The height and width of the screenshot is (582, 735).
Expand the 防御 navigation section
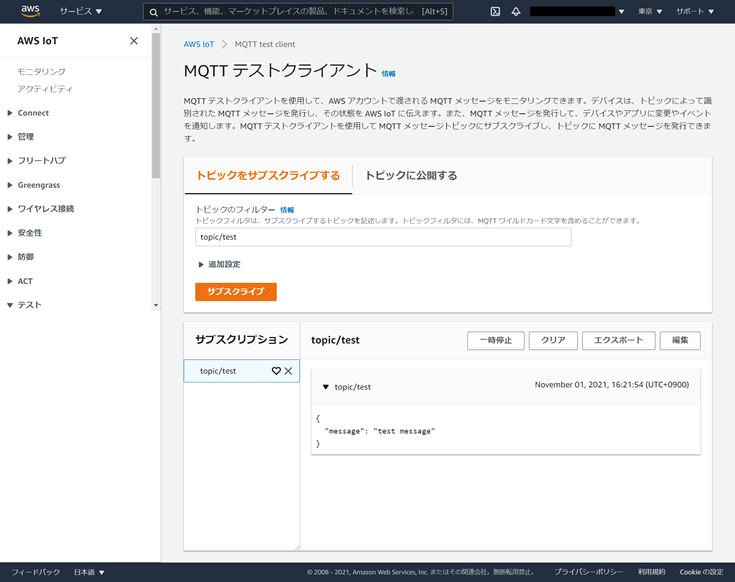point(21,257)
